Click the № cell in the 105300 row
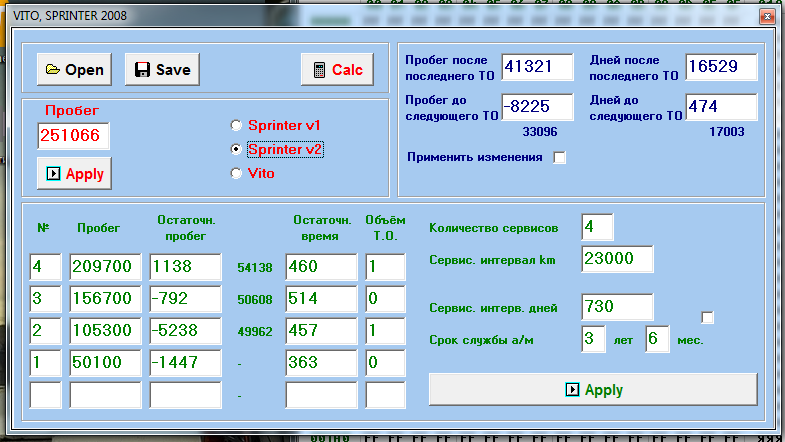Viewport: 785px width, 442px height. click(45, 331)
